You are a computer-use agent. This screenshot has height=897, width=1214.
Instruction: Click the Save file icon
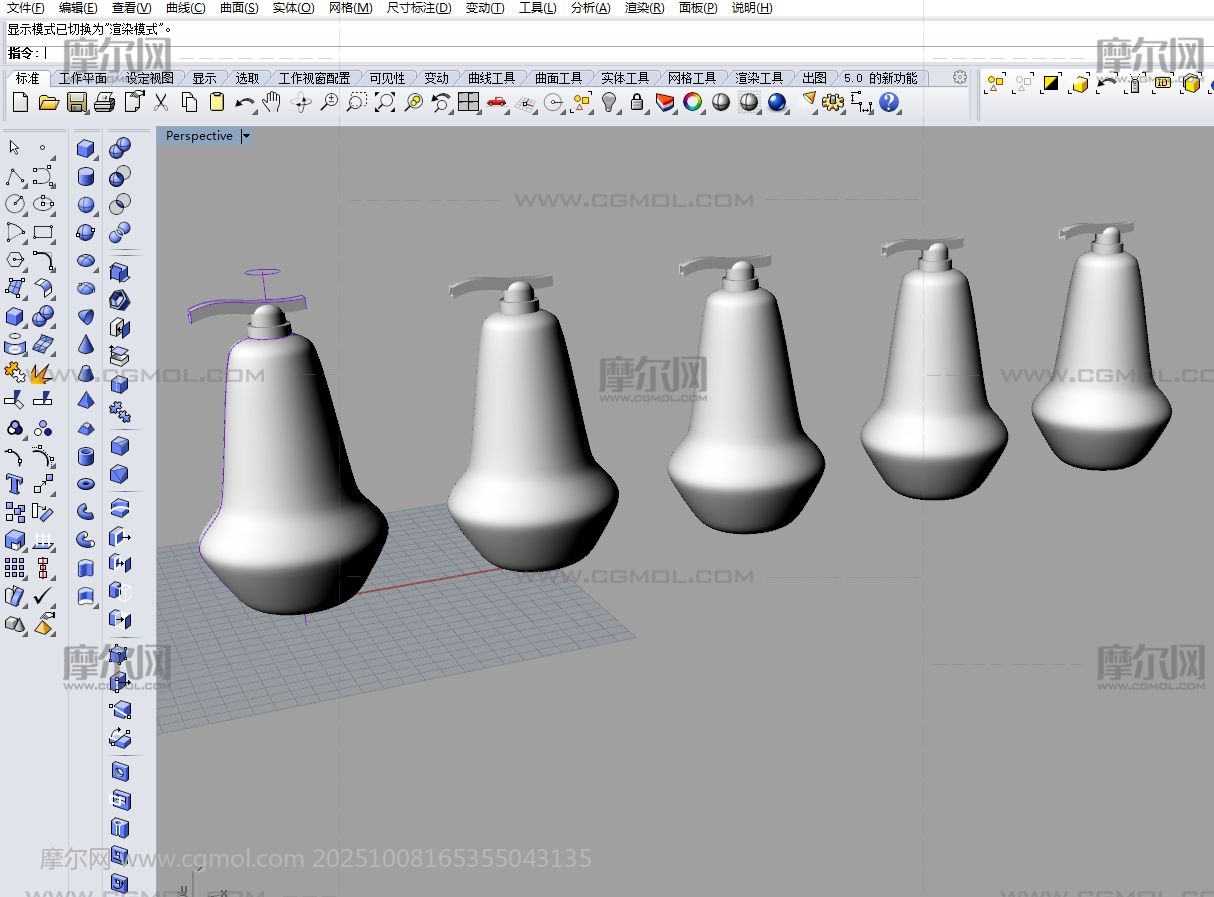click(x=76, y=102)
